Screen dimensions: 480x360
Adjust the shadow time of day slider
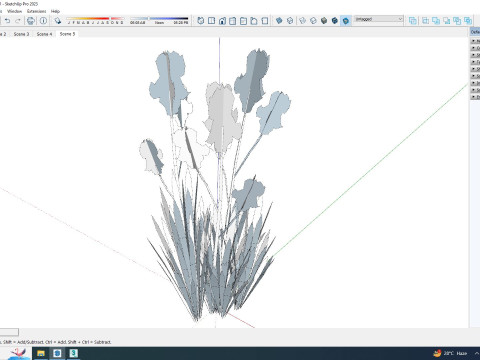click(x=159, y=21)
